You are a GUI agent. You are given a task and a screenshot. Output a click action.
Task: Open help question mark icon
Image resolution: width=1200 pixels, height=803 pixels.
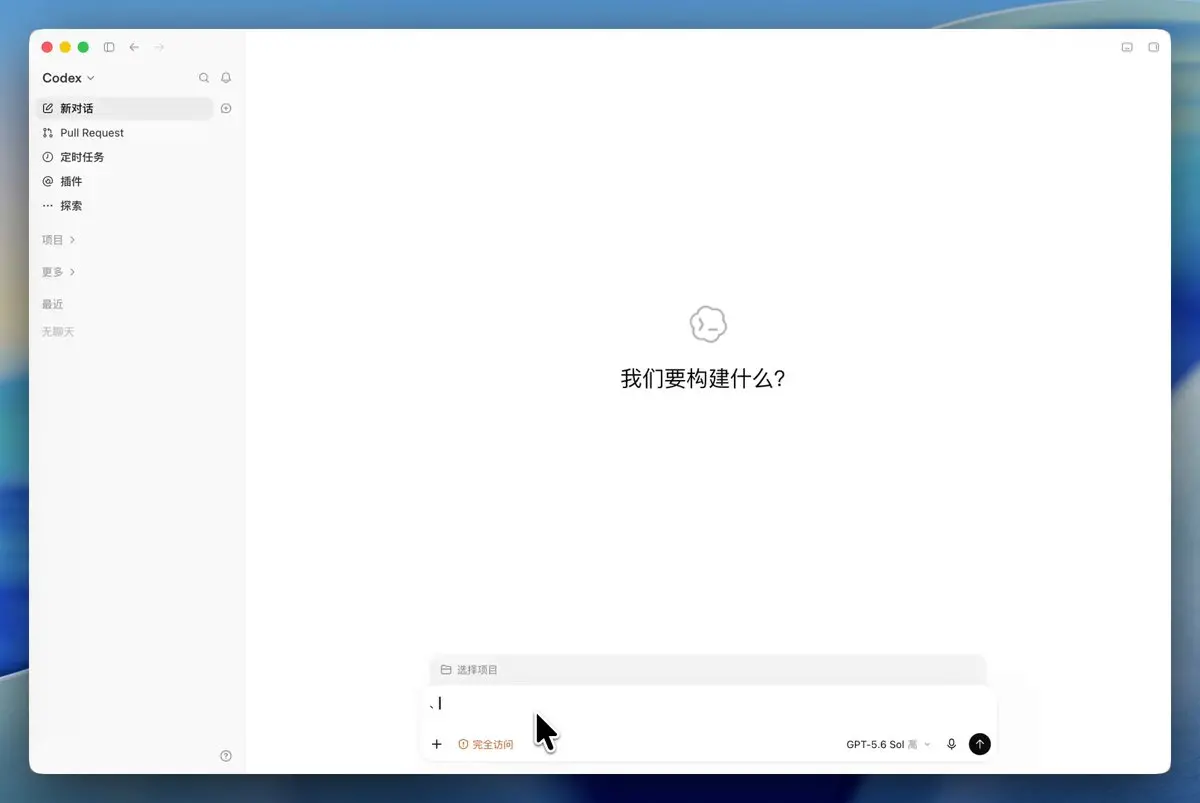pos(226,756)
